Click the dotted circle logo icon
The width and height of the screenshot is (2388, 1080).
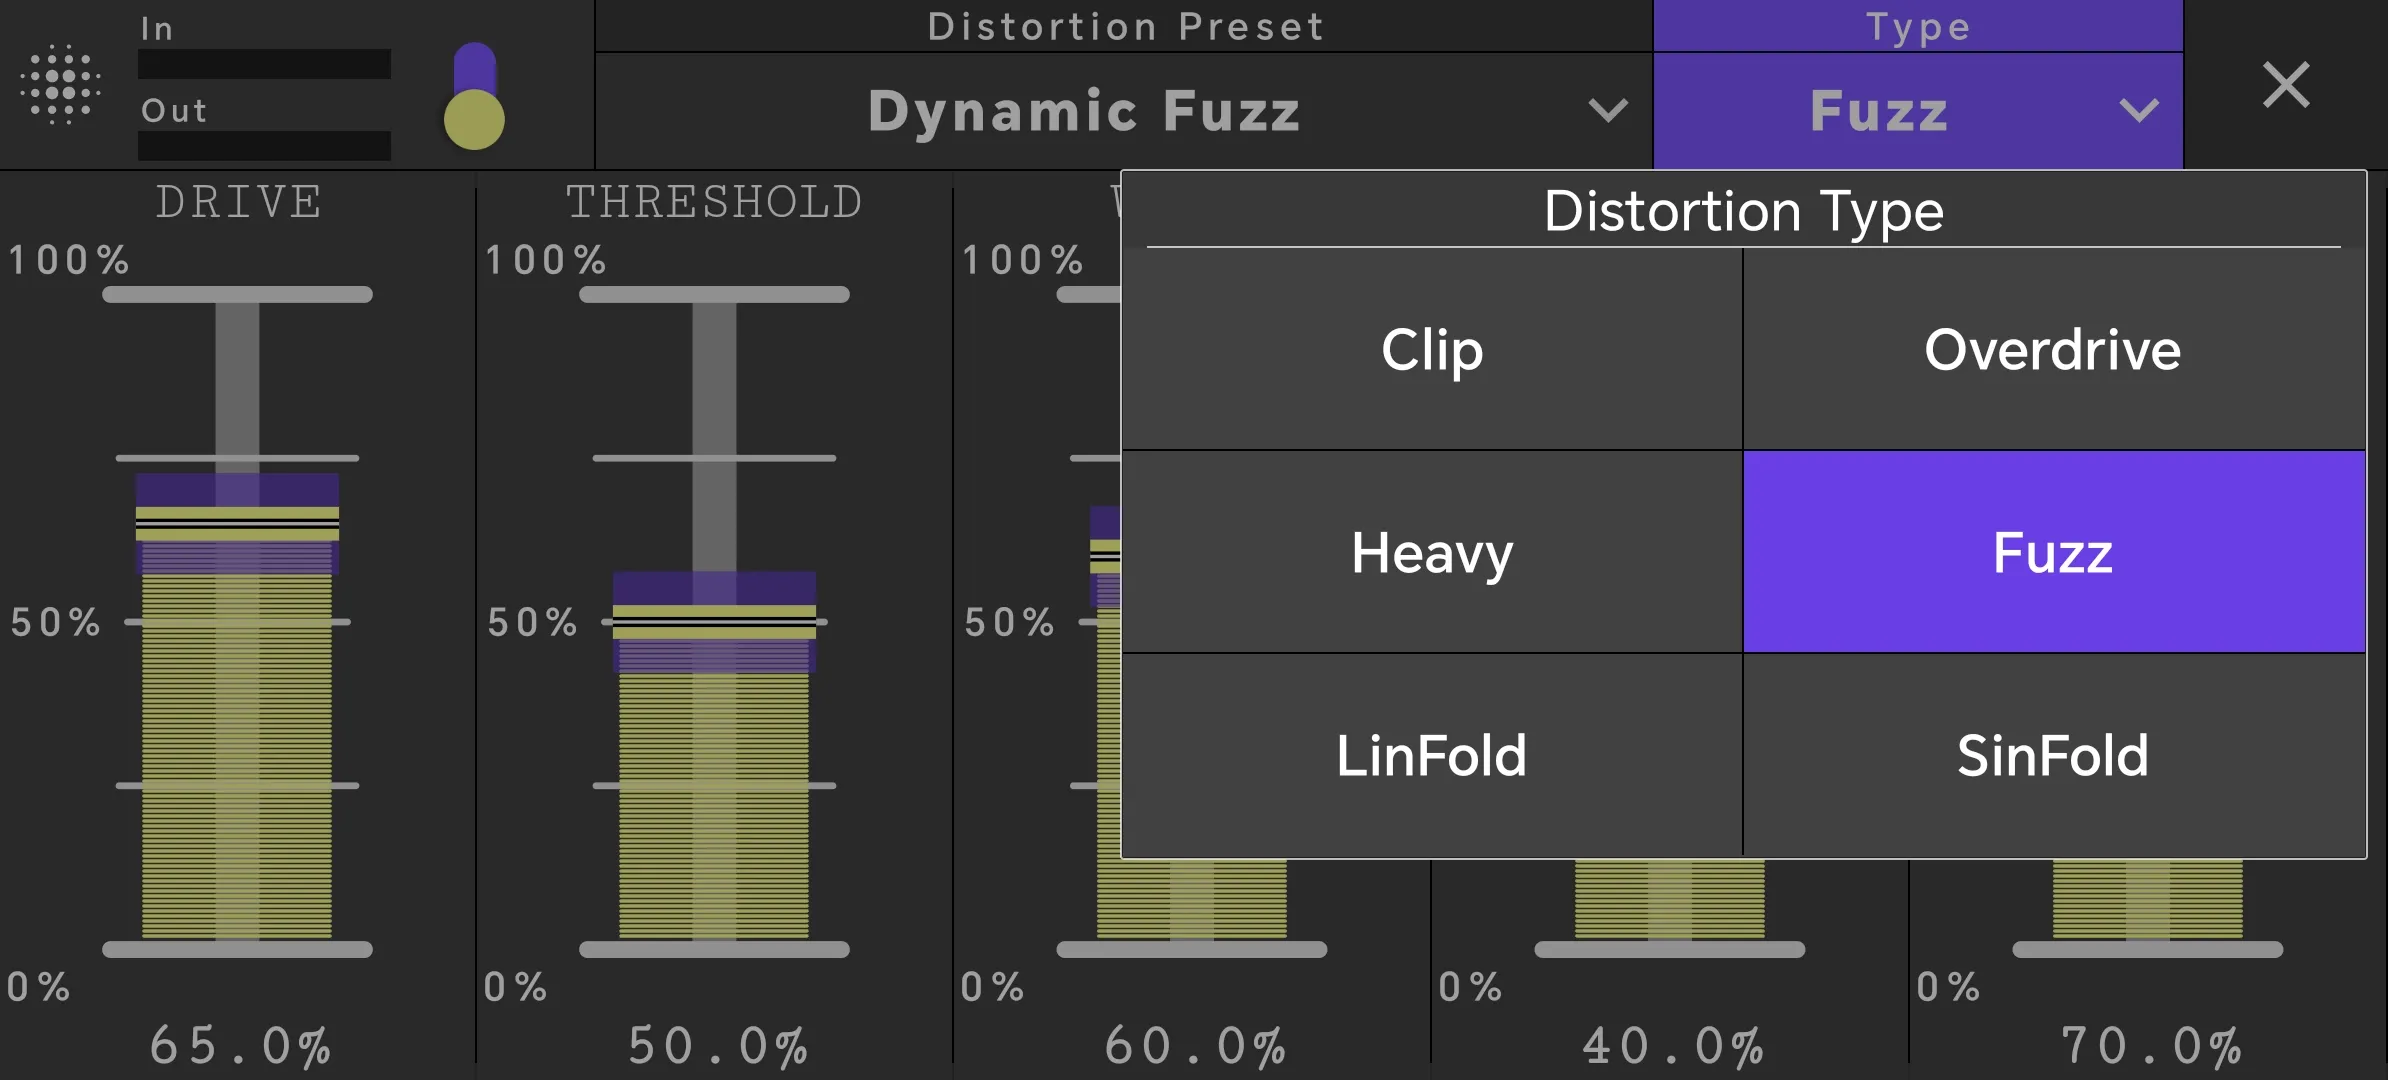[x=61, y=84]
